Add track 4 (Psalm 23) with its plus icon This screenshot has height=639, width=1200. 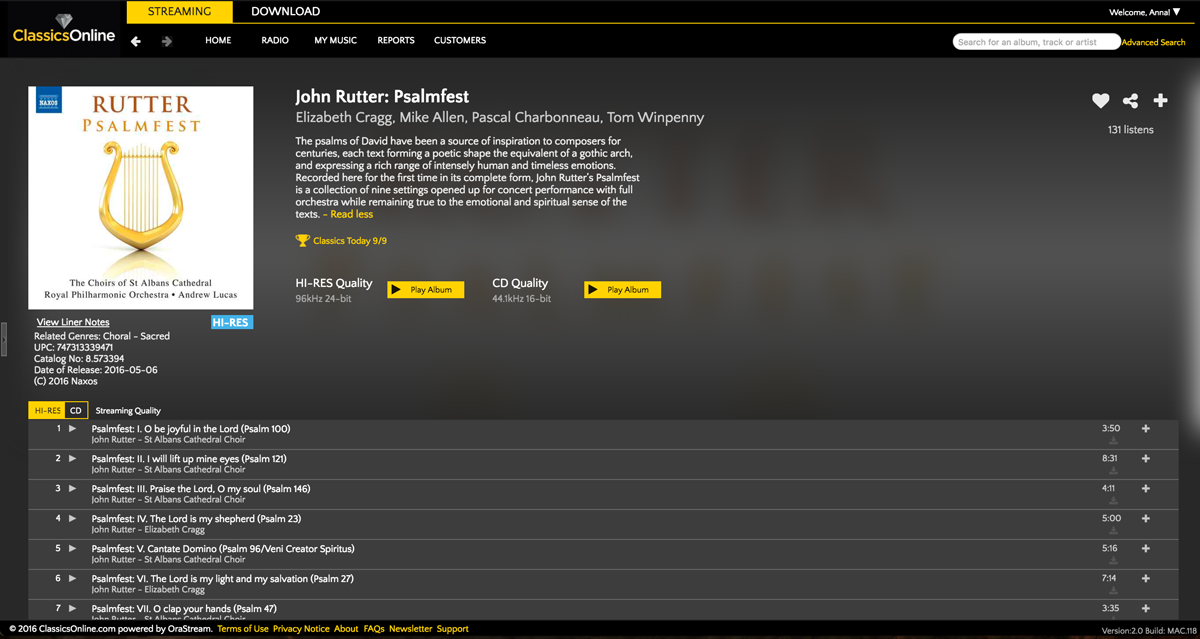[x=1146, y=519]
